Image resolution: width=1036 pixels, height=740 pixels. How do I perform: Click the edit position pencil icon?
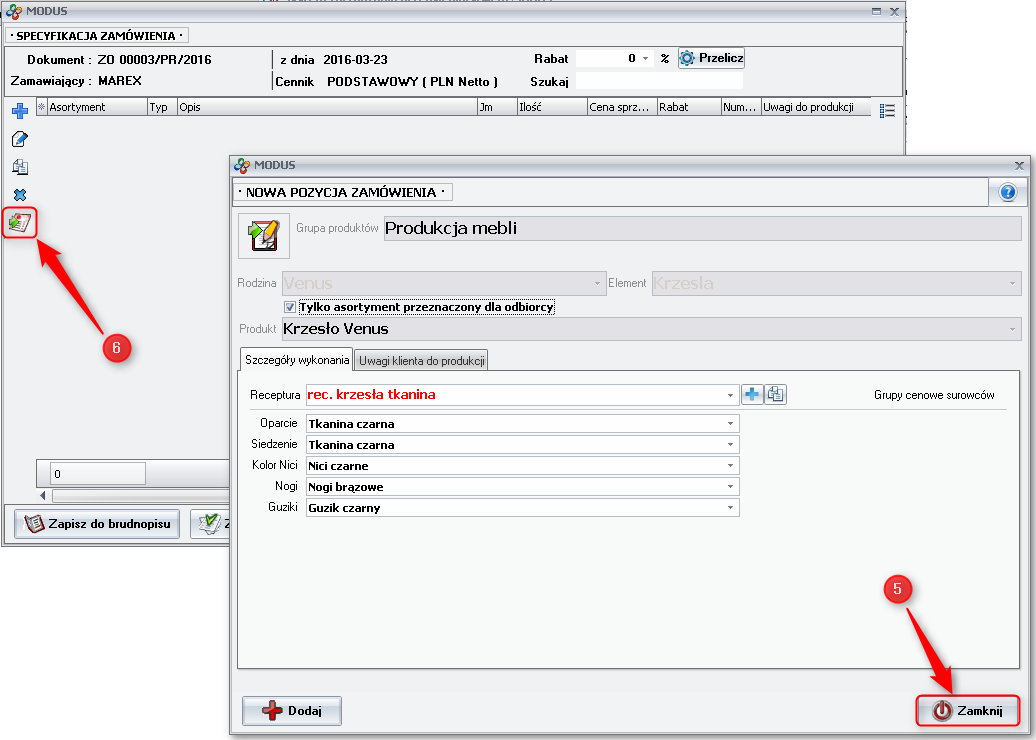click(20, 139)
